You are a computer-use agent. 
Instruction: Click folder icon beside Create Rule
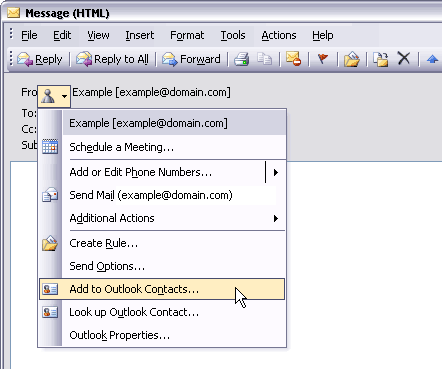[x=50, y=243]
